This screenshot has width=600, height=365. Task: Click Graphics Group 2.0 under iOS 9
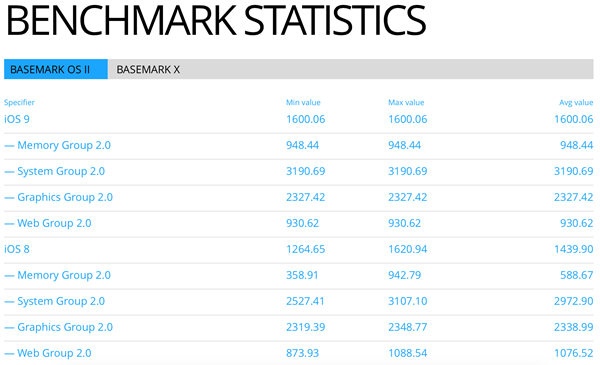coord(65,197)
